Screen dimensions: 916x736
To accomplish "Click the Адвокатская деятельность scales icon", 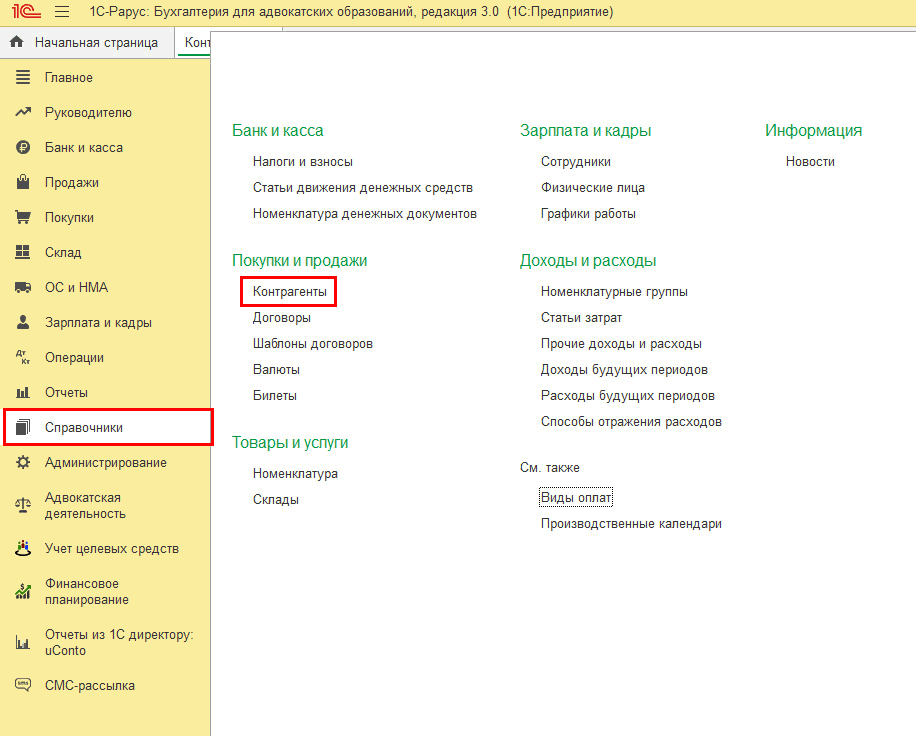I will click(x=23, y=505).
